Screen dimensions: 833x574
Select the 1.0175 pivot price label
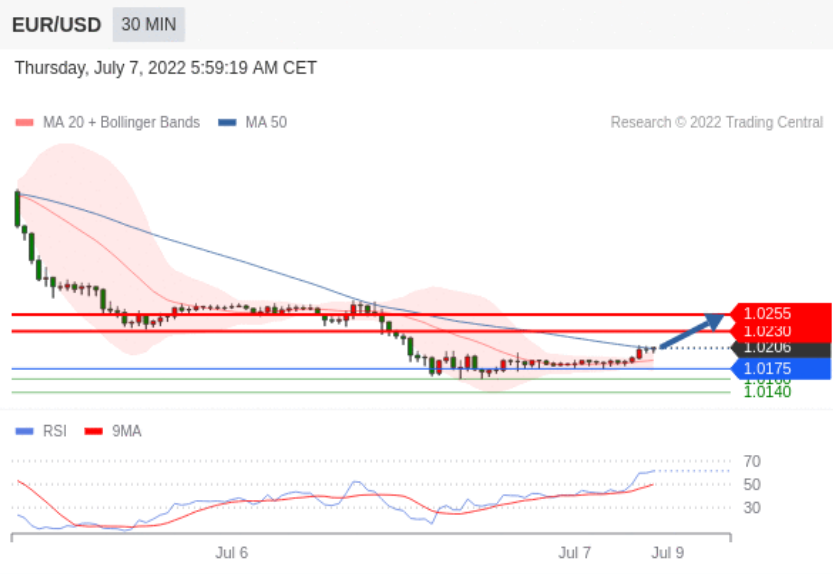point(781,368)
